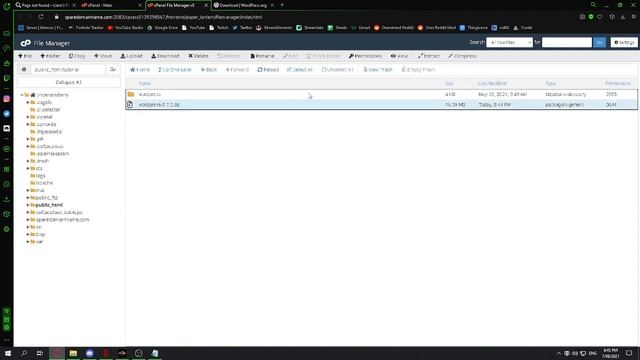Expand the mail folder node
Viewport: 640px width, 360px height.
pyautogui.click(x=28, y=191)
